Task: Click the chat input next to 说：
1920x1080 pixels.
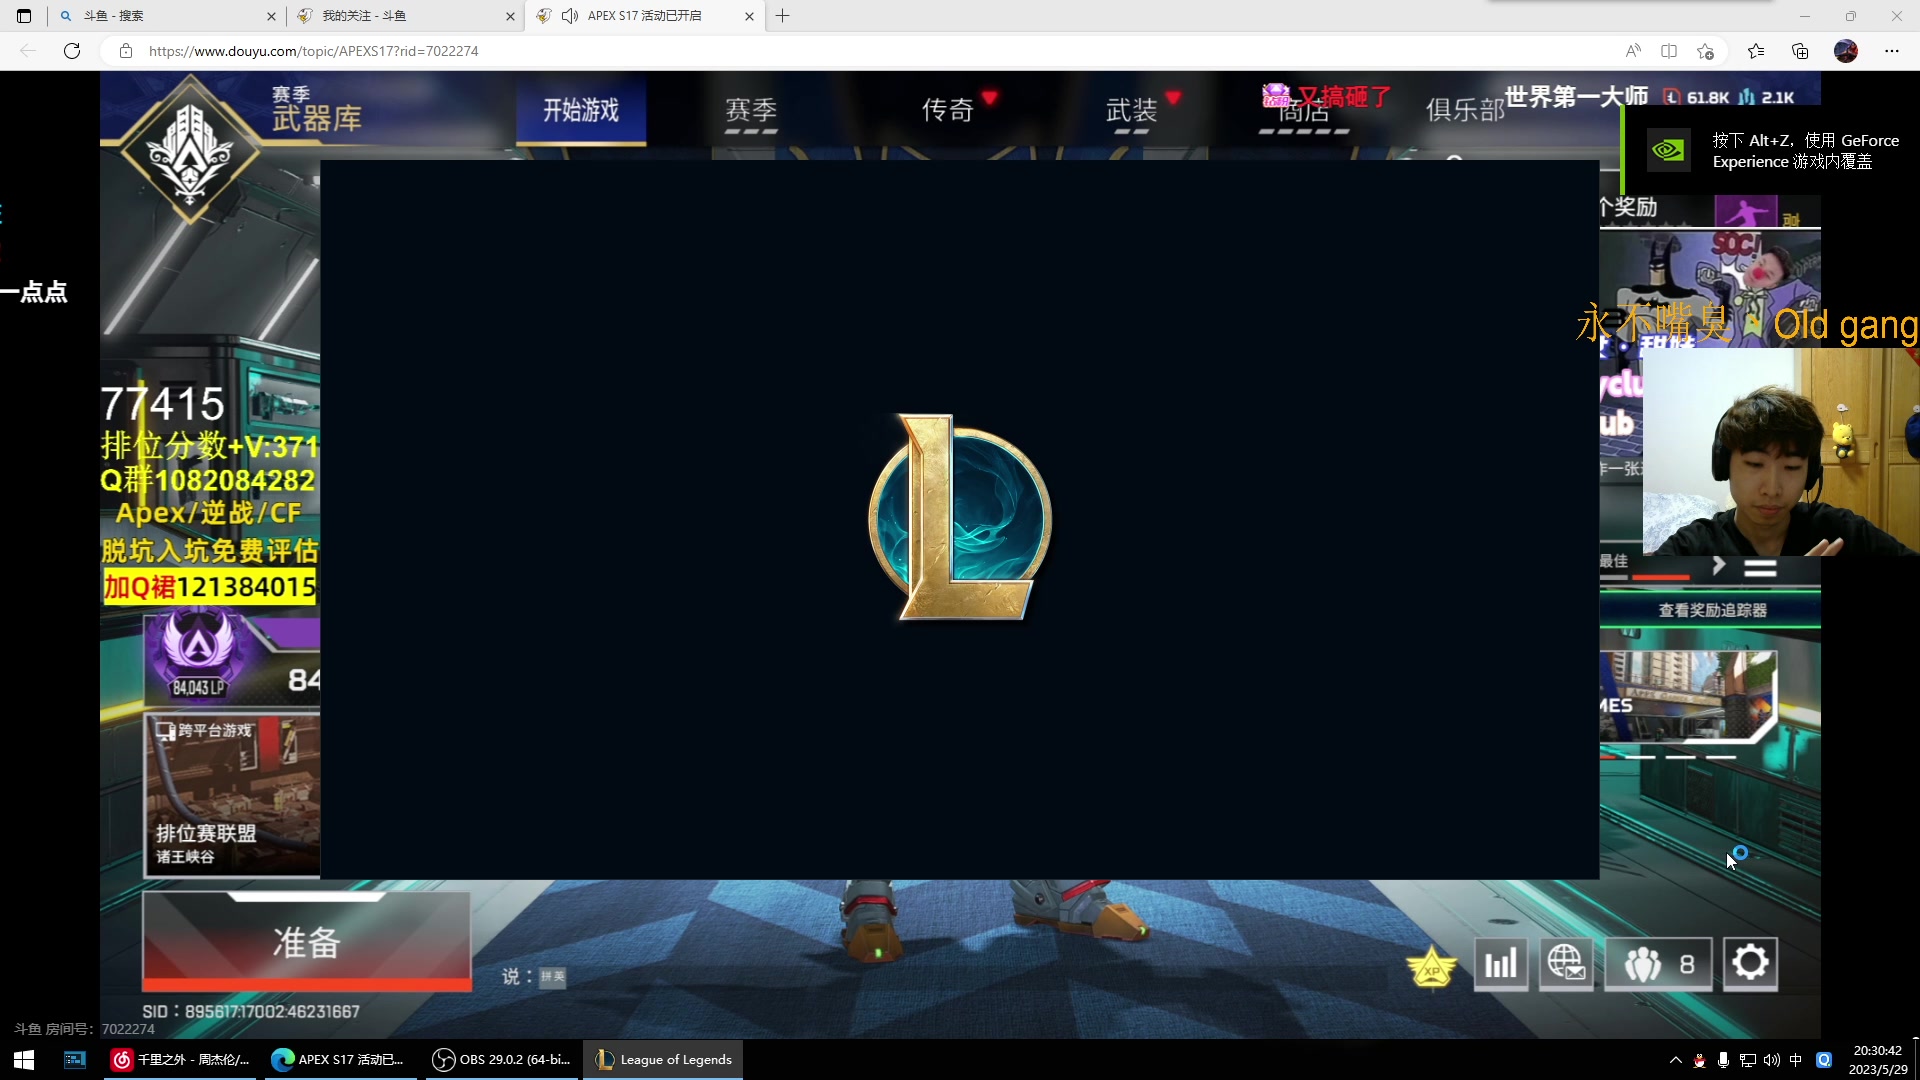Action: tap(553, 977)
